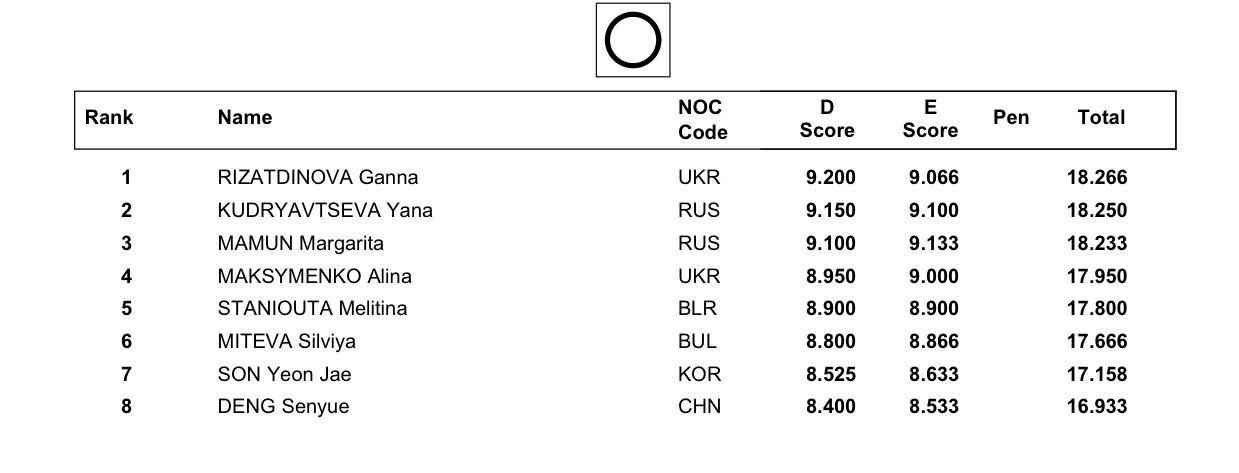This screenshot has height=473, width=1239.
Task: Click the D Score column header
Action: 827,119
